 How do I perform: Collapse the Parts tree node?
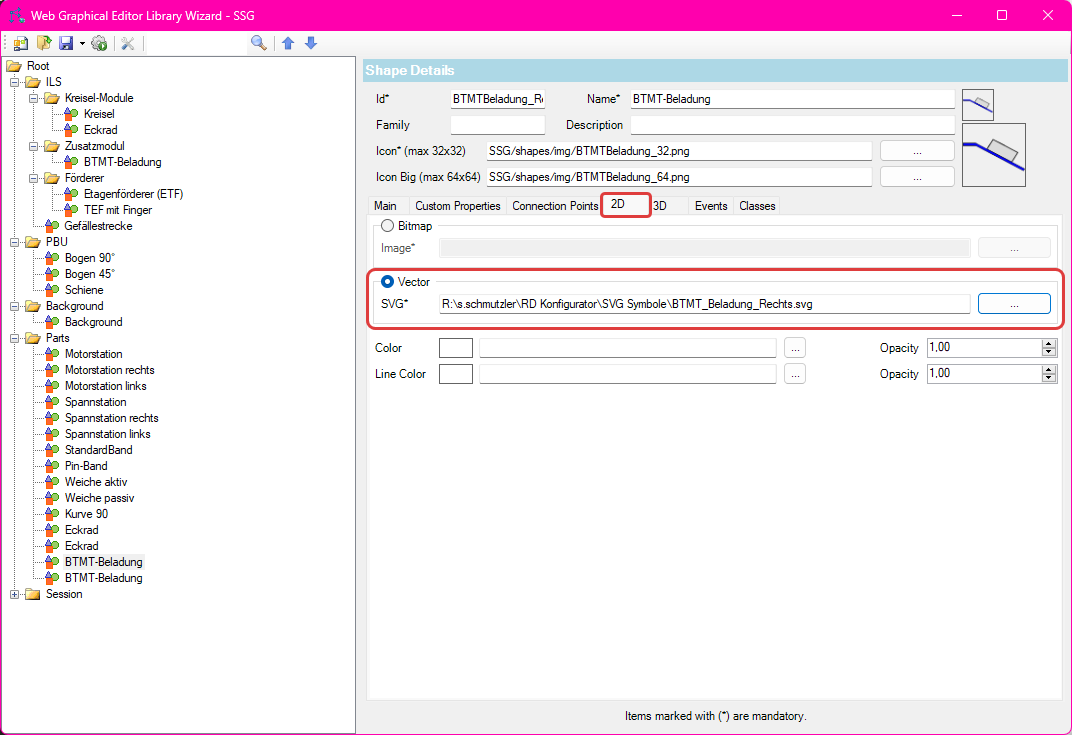[14, 338]
